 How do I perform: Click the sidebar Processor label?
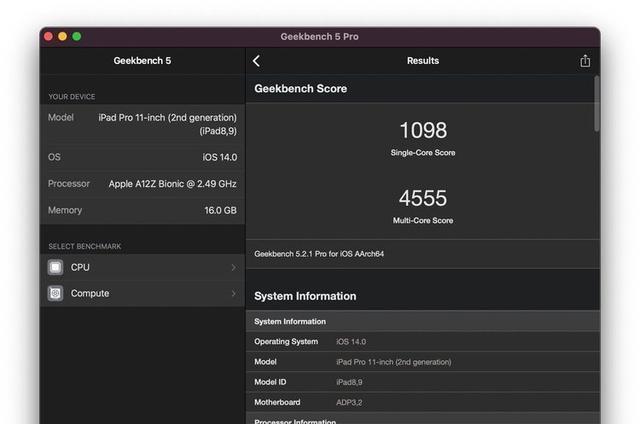pyautogui.click(x=69, y=184)
